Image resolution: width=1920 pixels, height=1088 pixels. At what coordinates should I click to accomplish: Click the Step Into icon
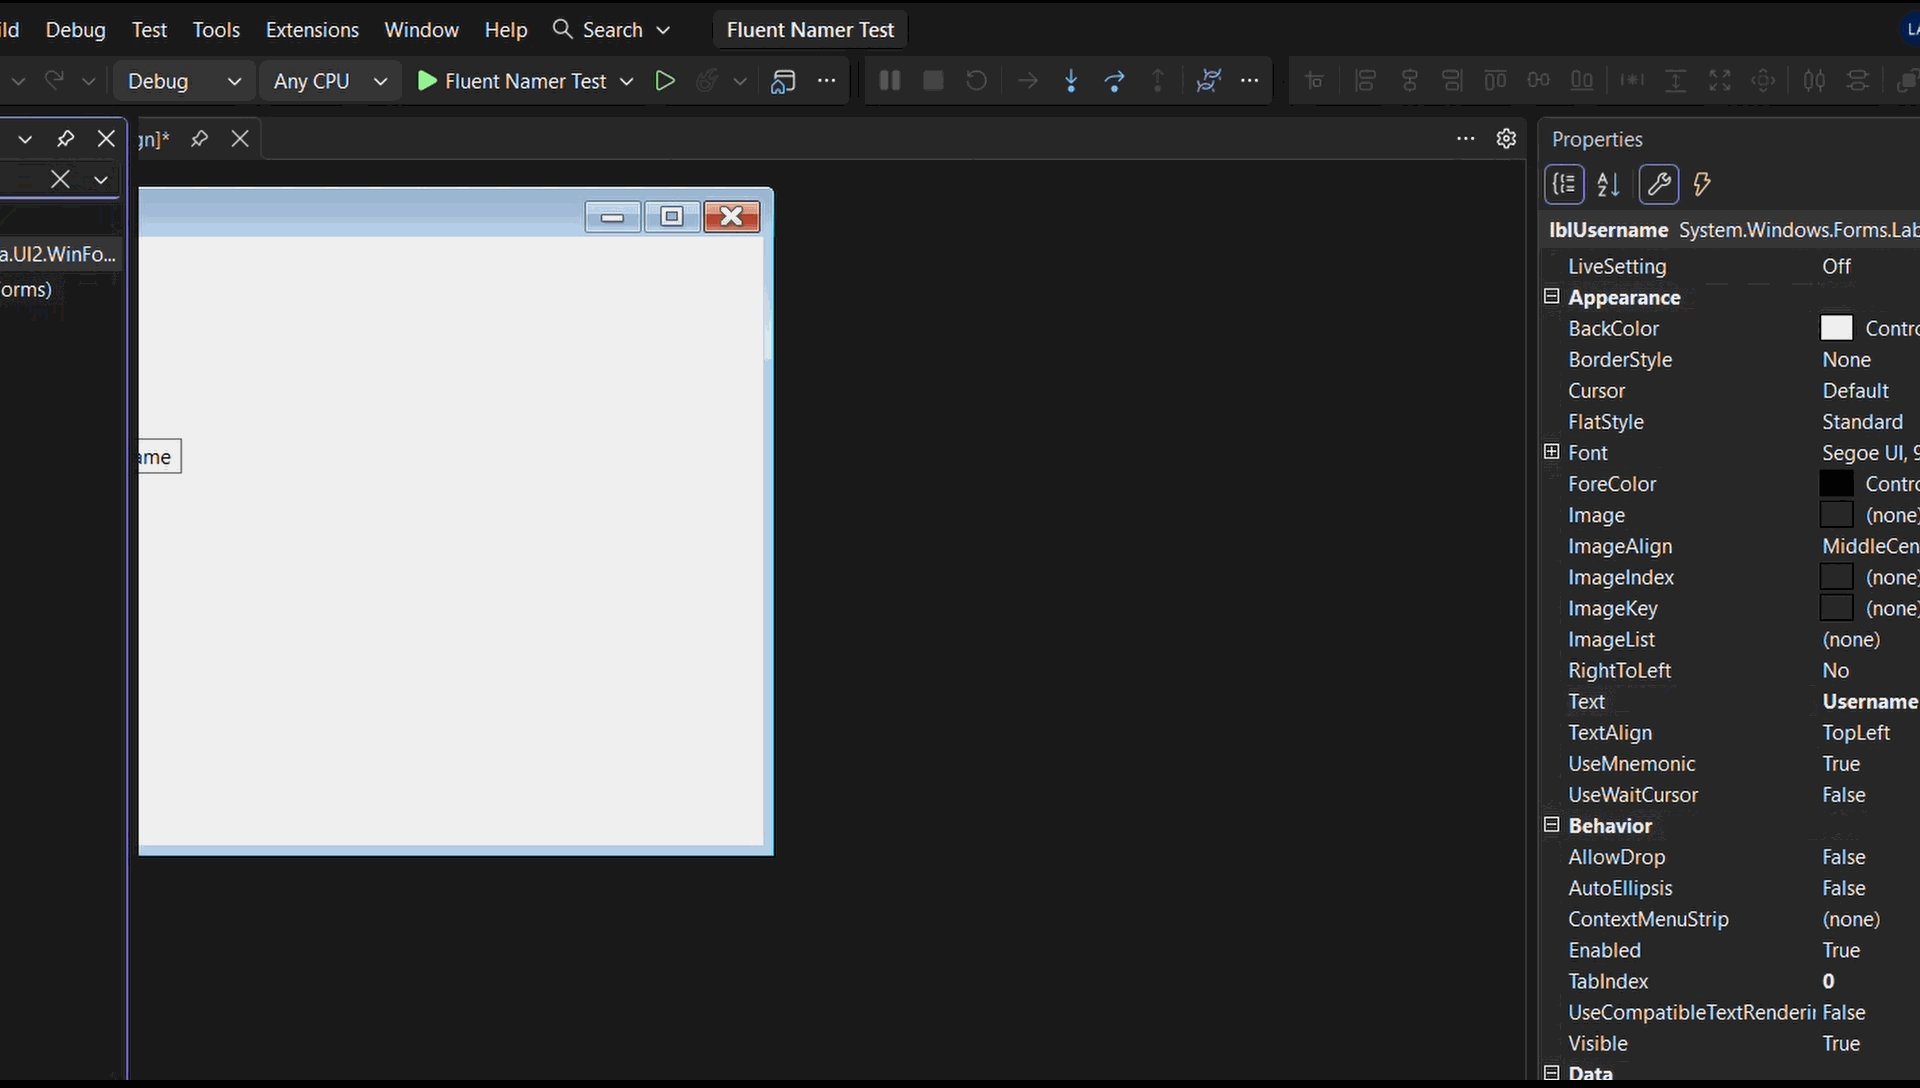[1071, 81]
